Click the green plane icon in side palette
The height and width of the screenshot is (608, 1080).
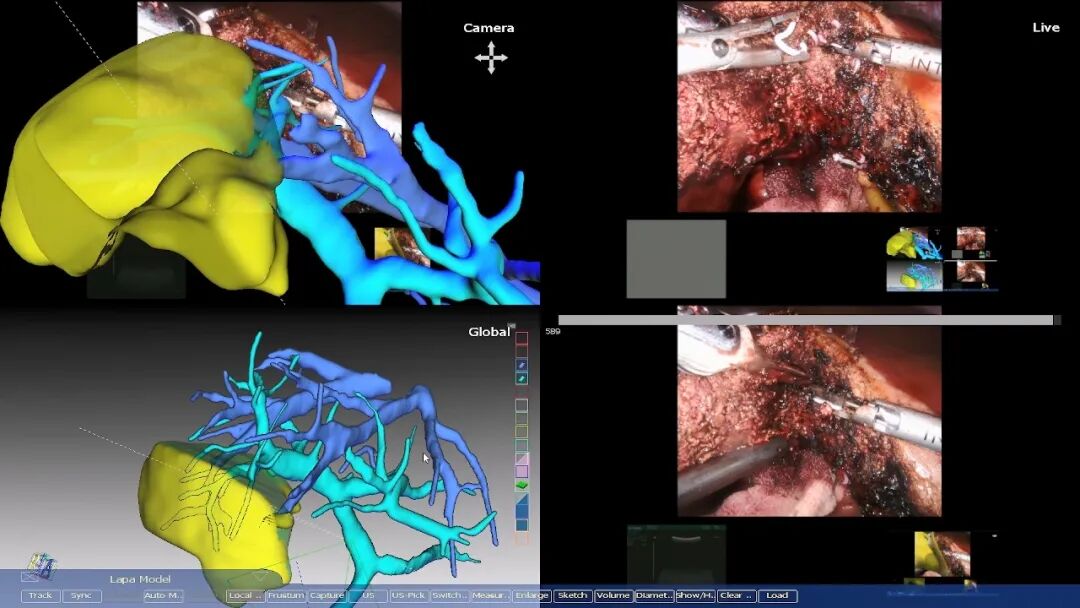point(521,485)
